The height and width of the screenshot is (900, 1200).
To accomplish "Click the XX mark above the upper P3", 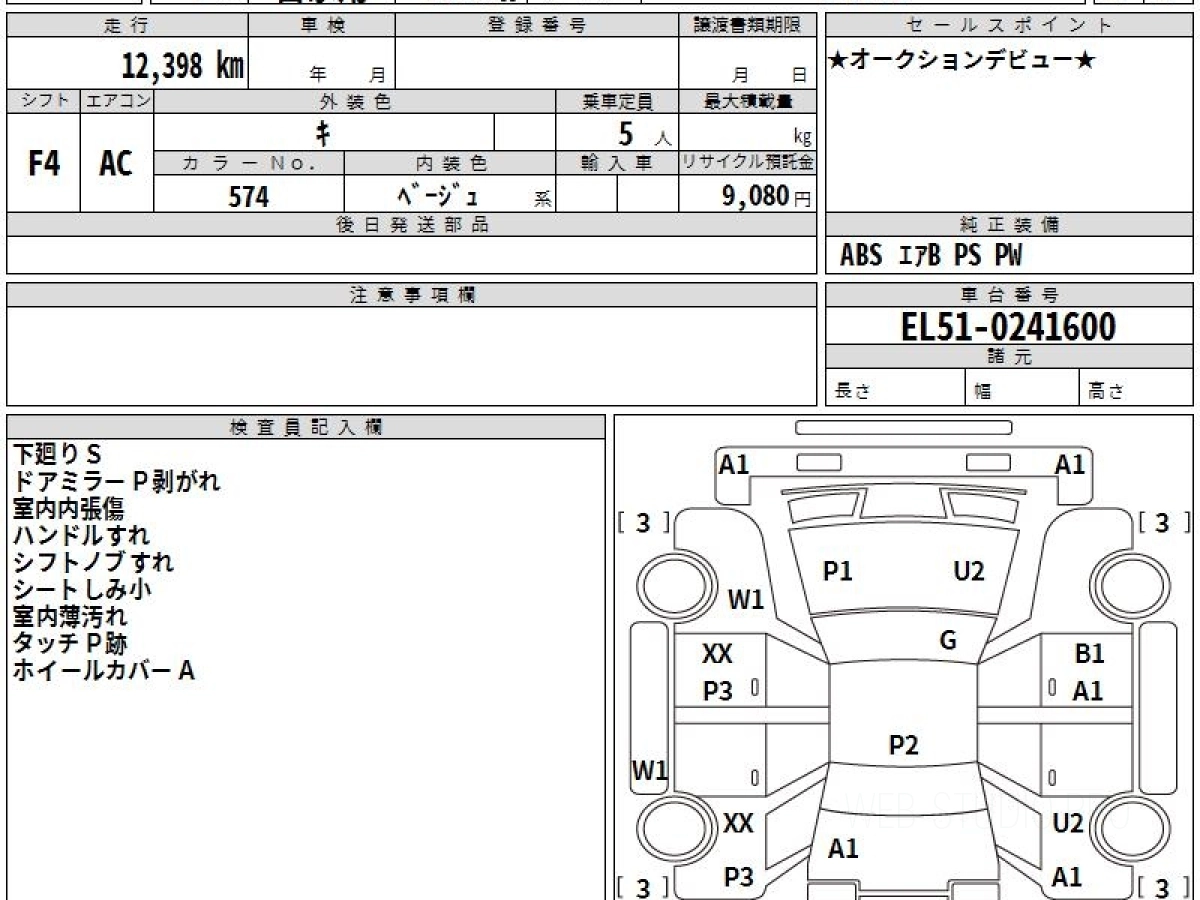I will [x=717, y=654].
